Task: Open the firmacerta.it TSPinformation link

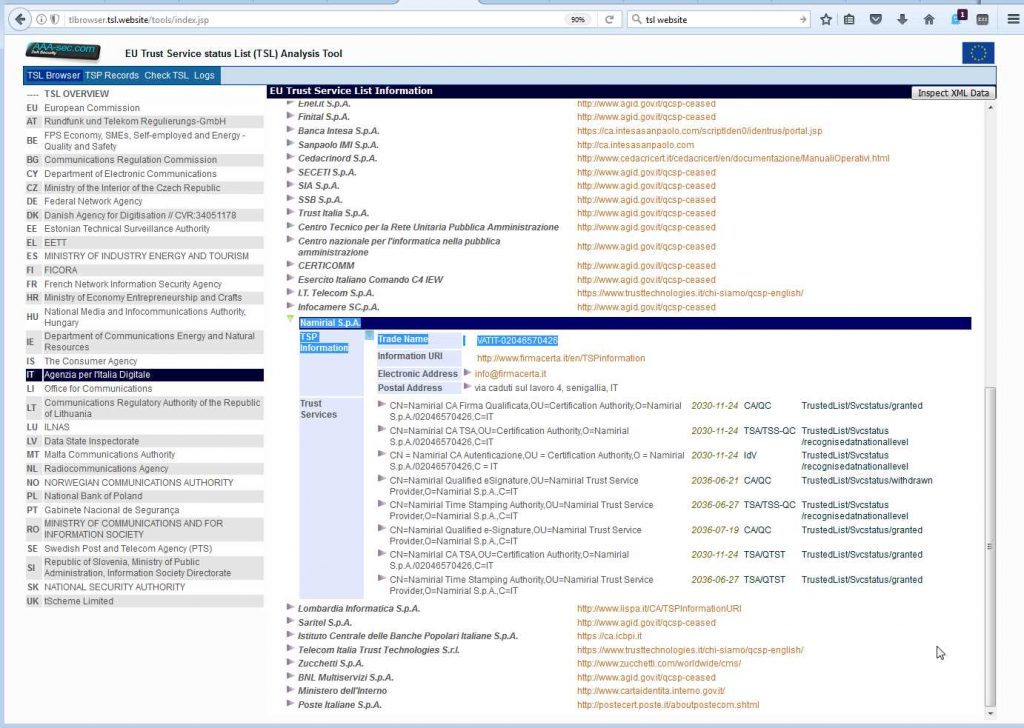Action: (560, 358)
